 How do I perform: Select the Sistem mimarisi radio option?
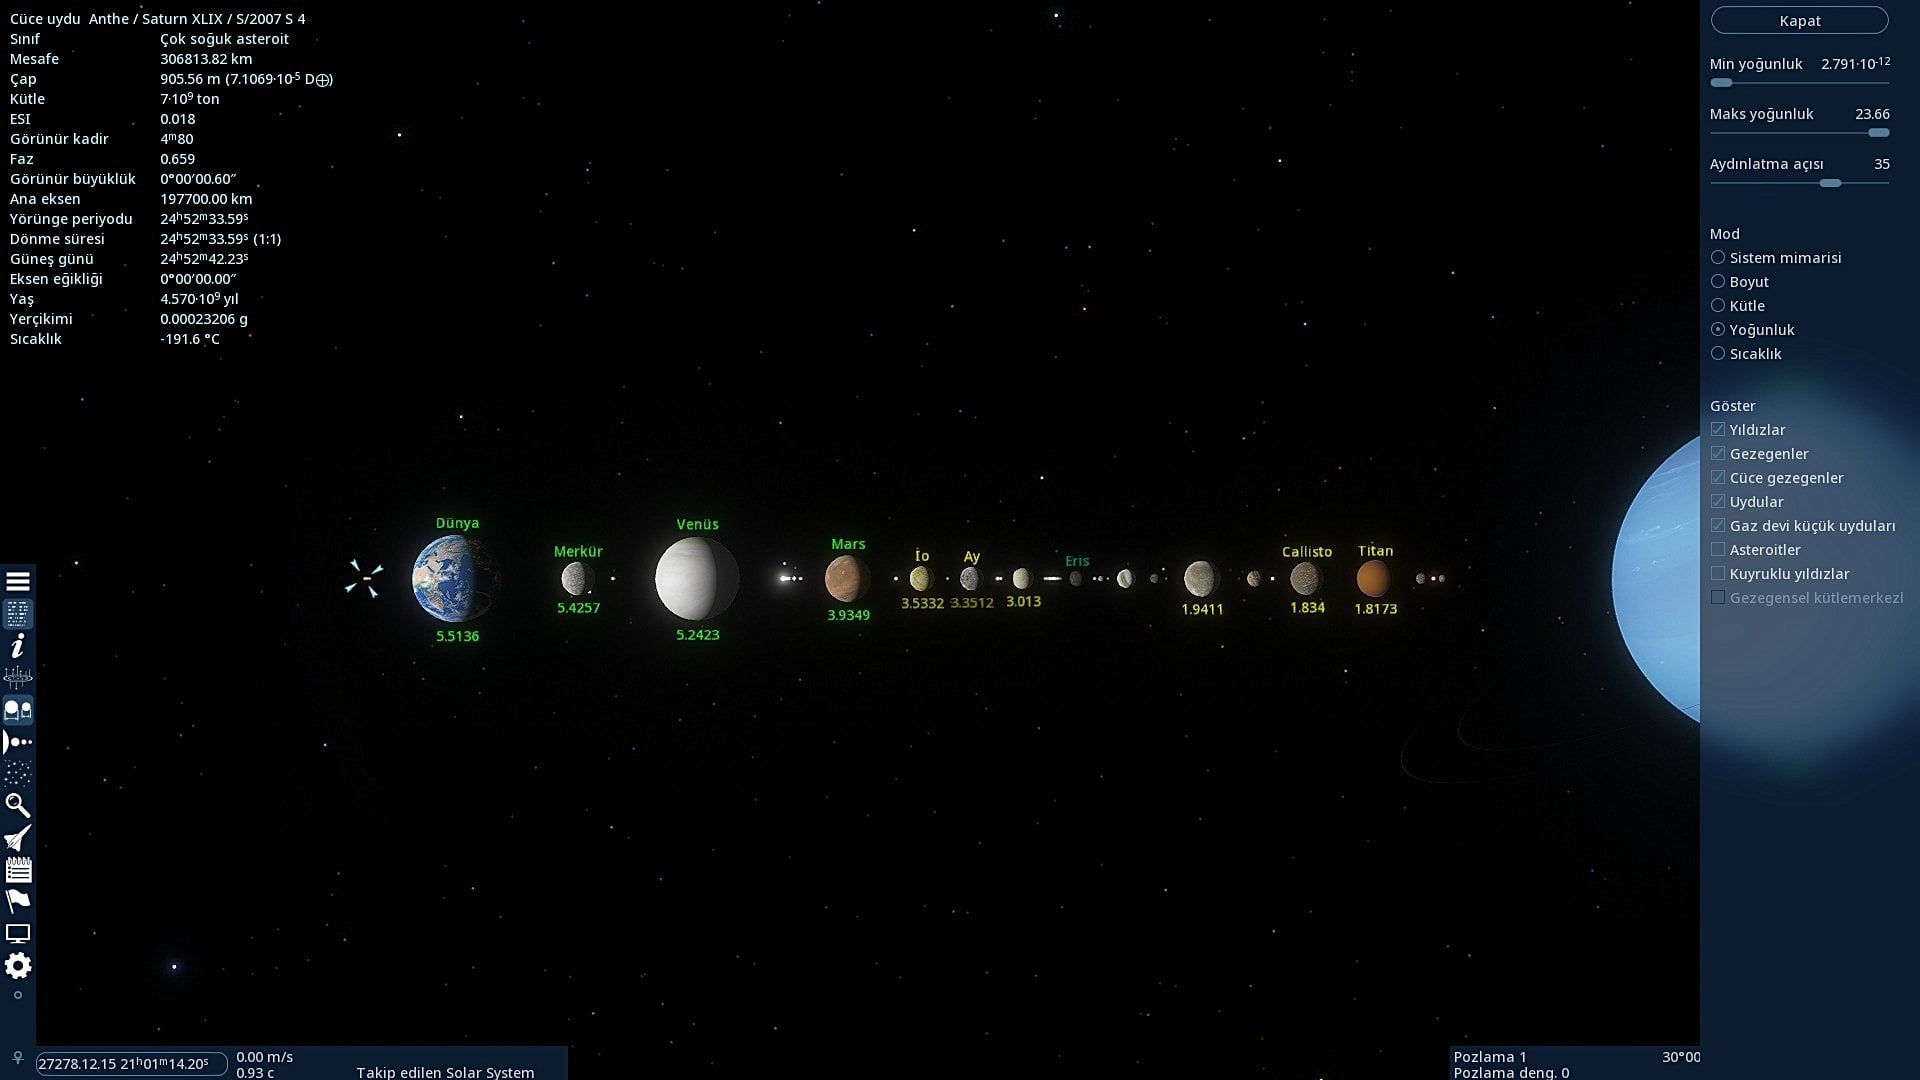tap(1718, 257)
